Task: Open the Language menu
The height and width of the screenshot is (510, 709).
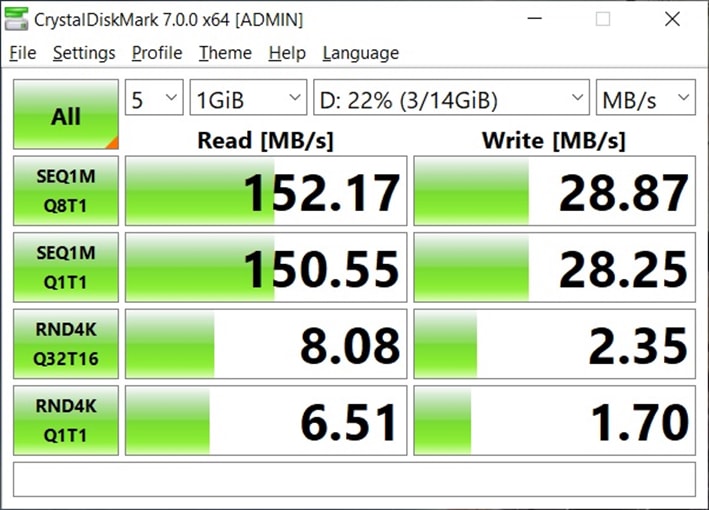Action: point(360,53)
